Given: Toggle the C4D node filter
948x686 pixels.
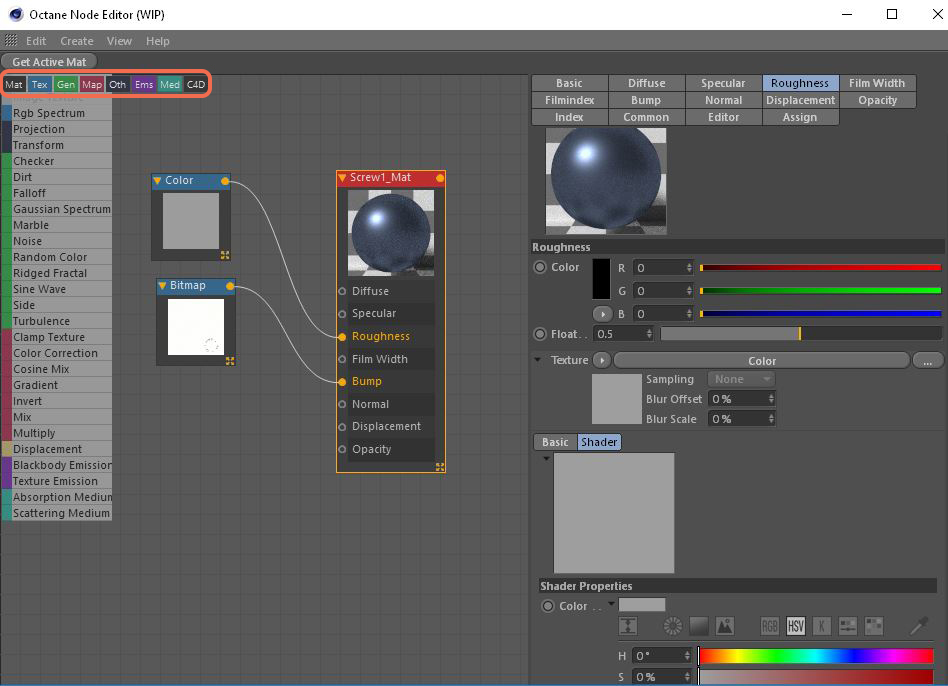Looking at the screenshot, I should (196, 85).
